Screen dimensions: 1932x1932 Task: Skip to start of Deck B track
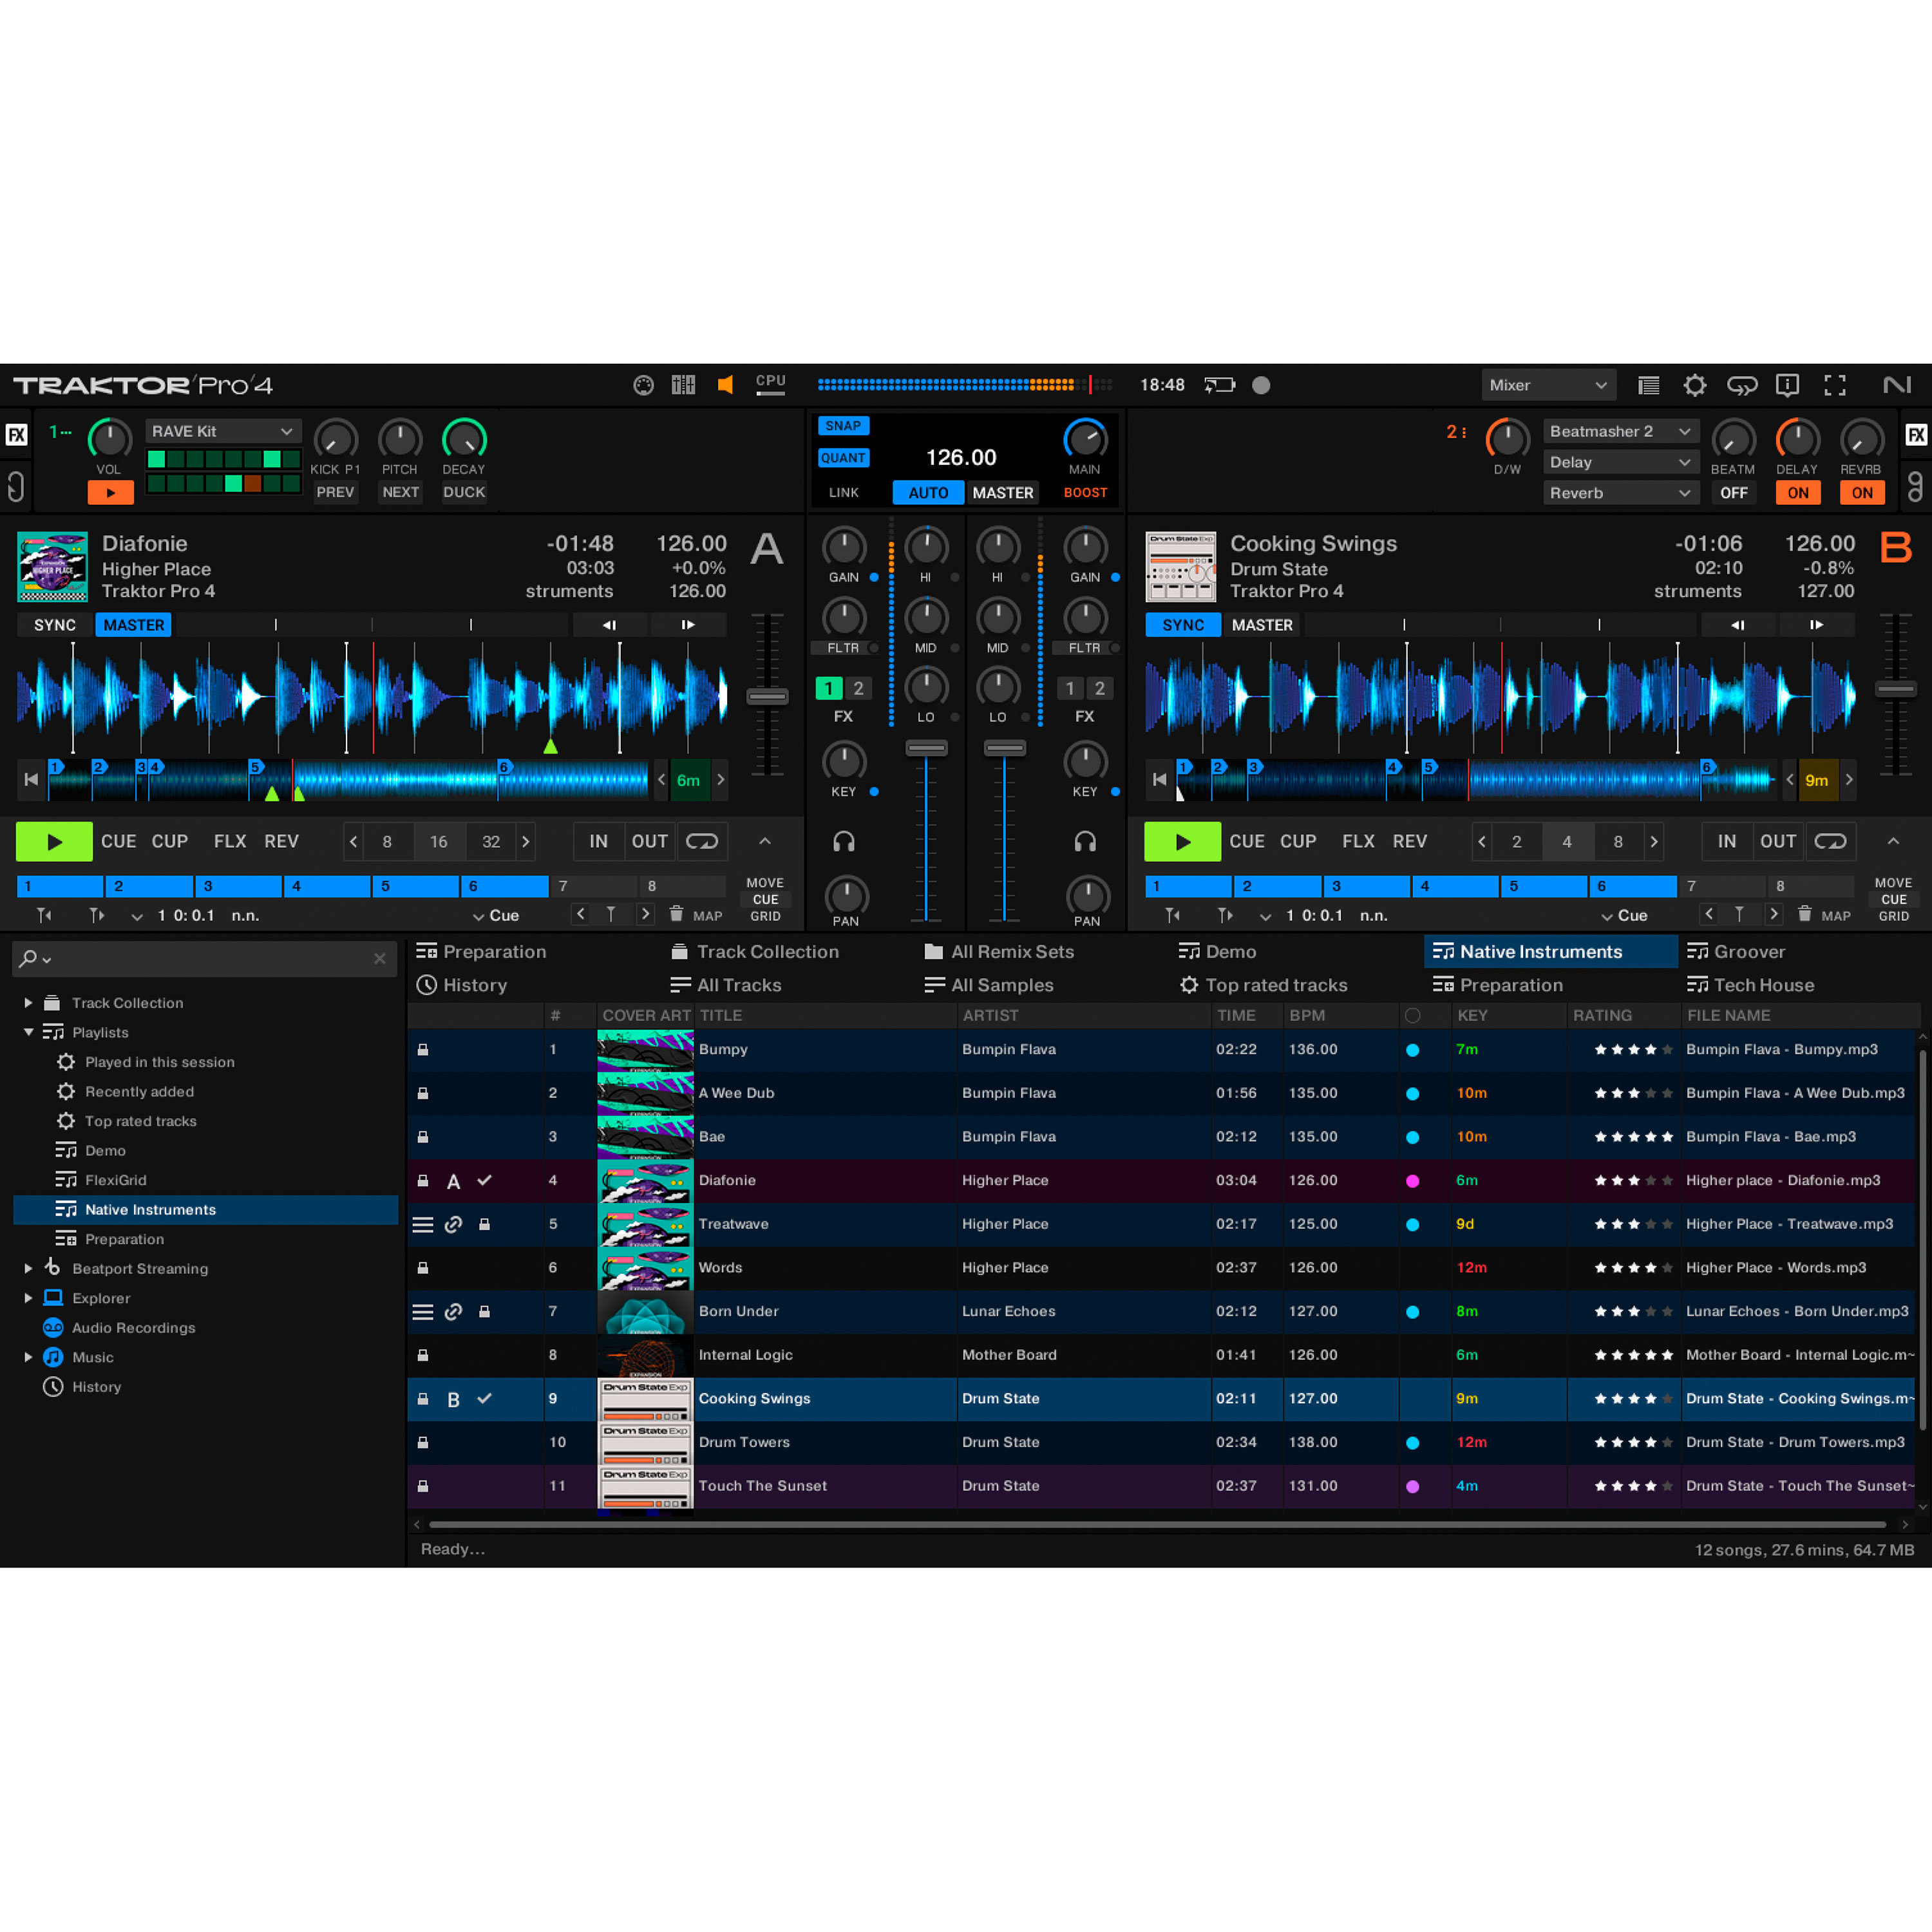click(x=1159, y=779)
